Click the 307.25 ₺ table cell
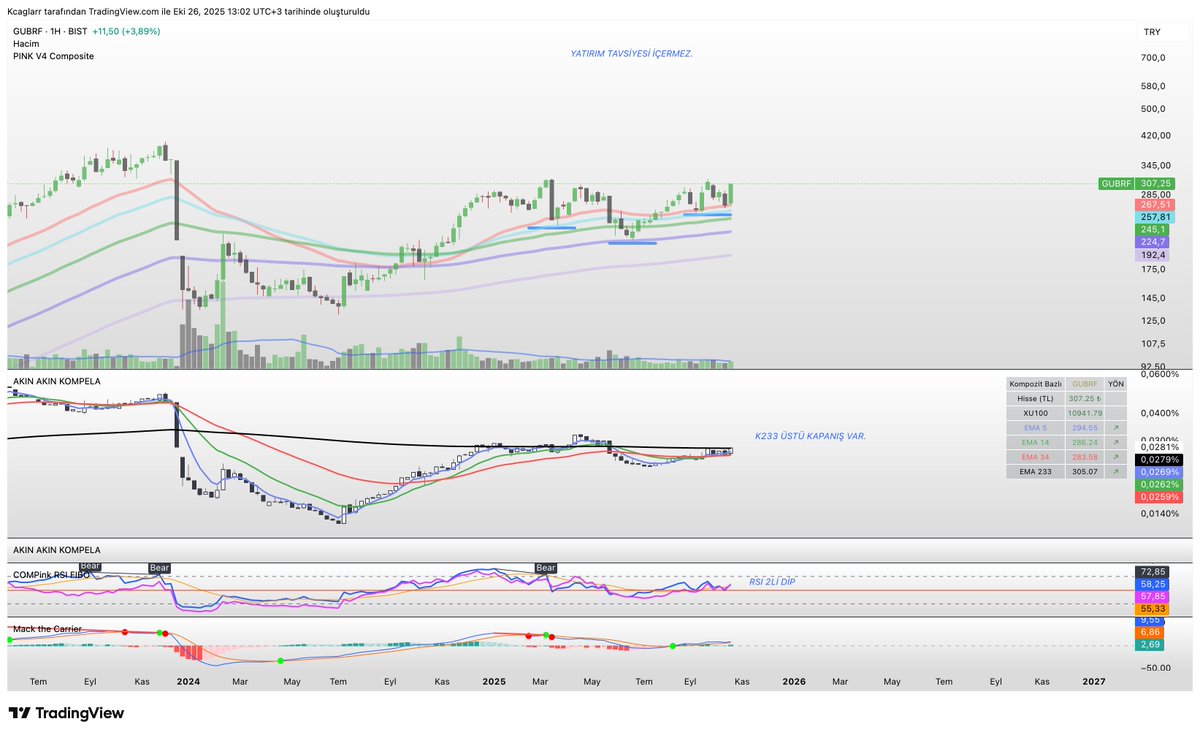The width and height of the screenshot is (1200, 735). click(x=1084, y=398)
